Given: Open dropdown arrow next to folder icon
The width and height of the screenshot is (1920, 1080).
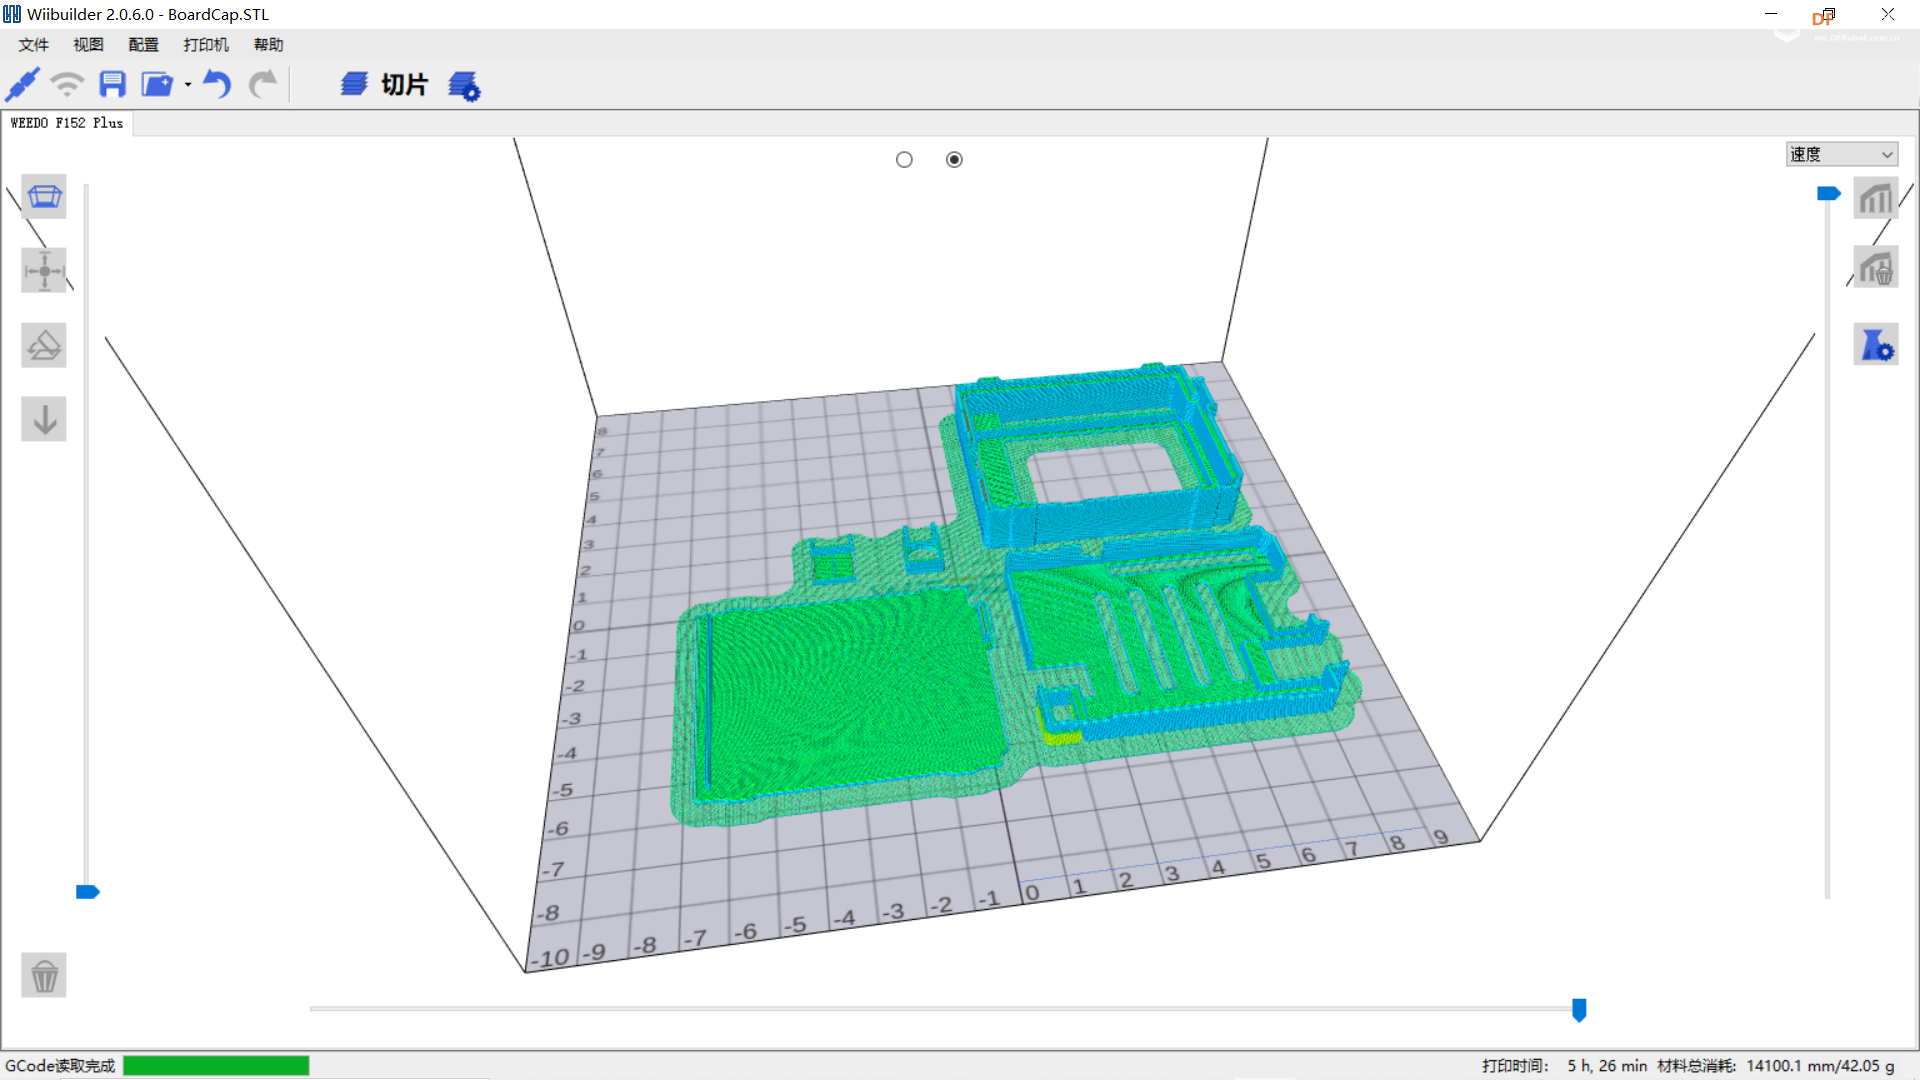Looking at the screenshot, I should (x=188, y=86).
